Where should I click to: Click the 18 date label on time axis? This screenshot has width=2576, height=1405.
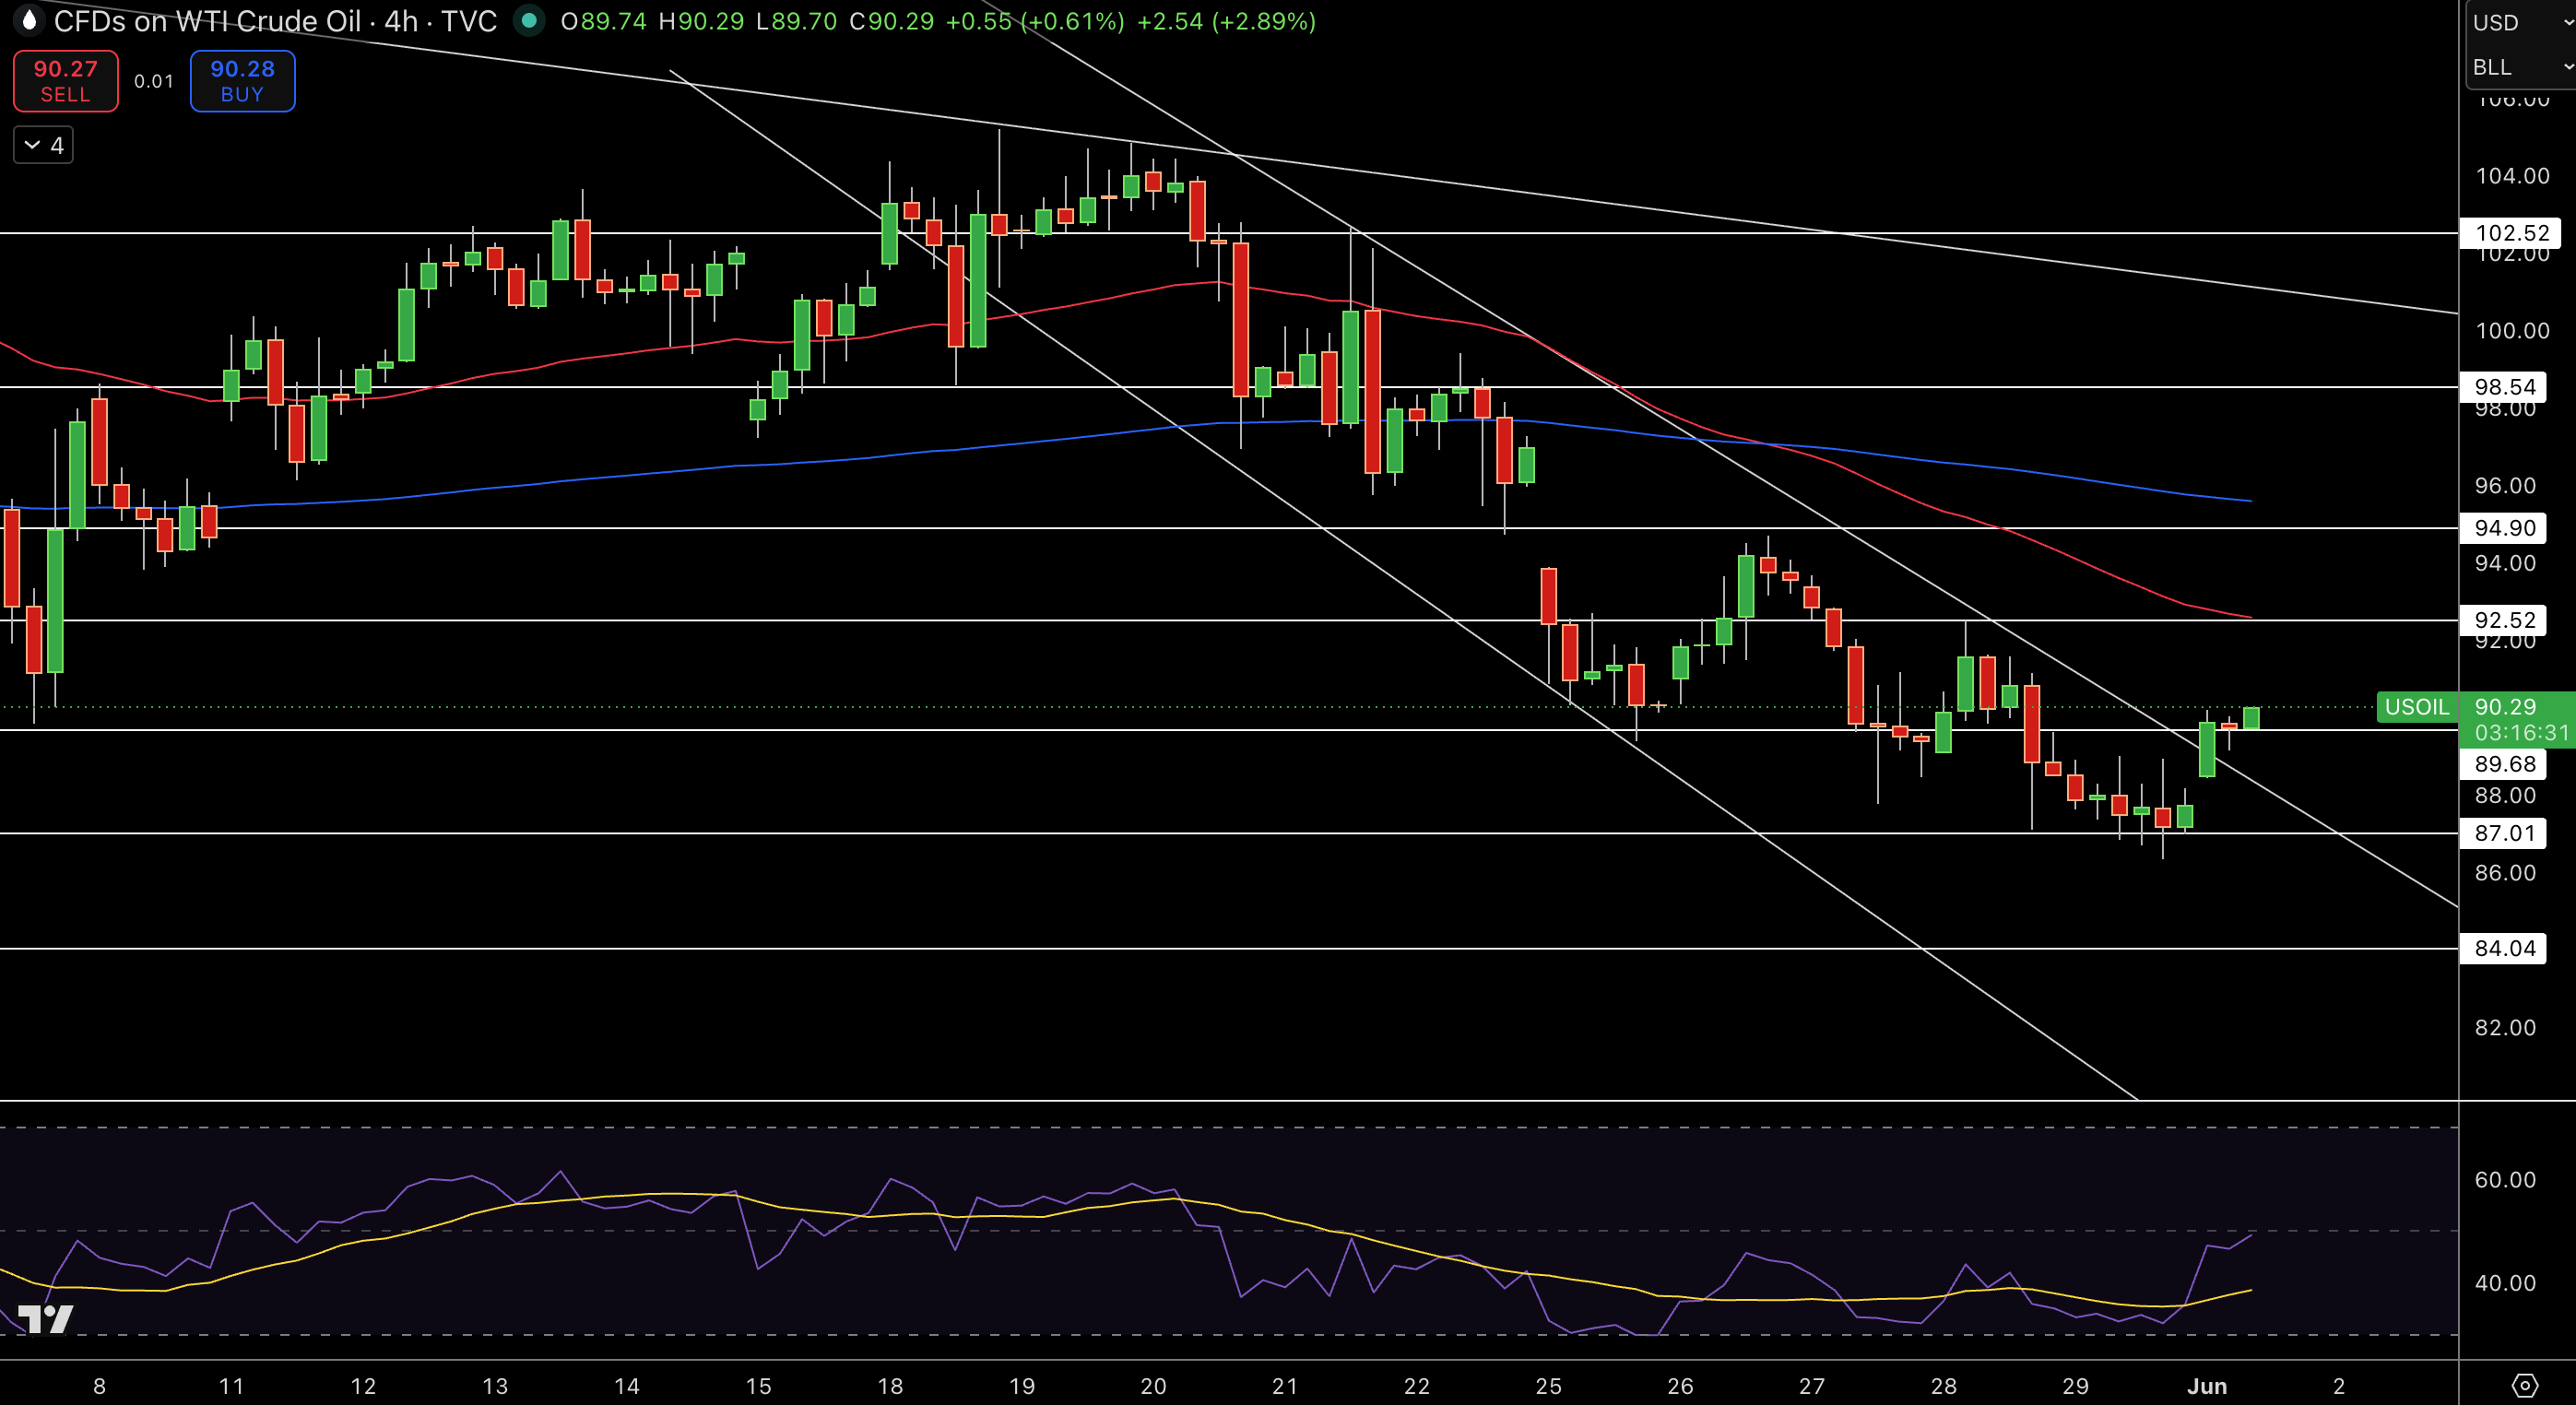(x=890, y=1386)
